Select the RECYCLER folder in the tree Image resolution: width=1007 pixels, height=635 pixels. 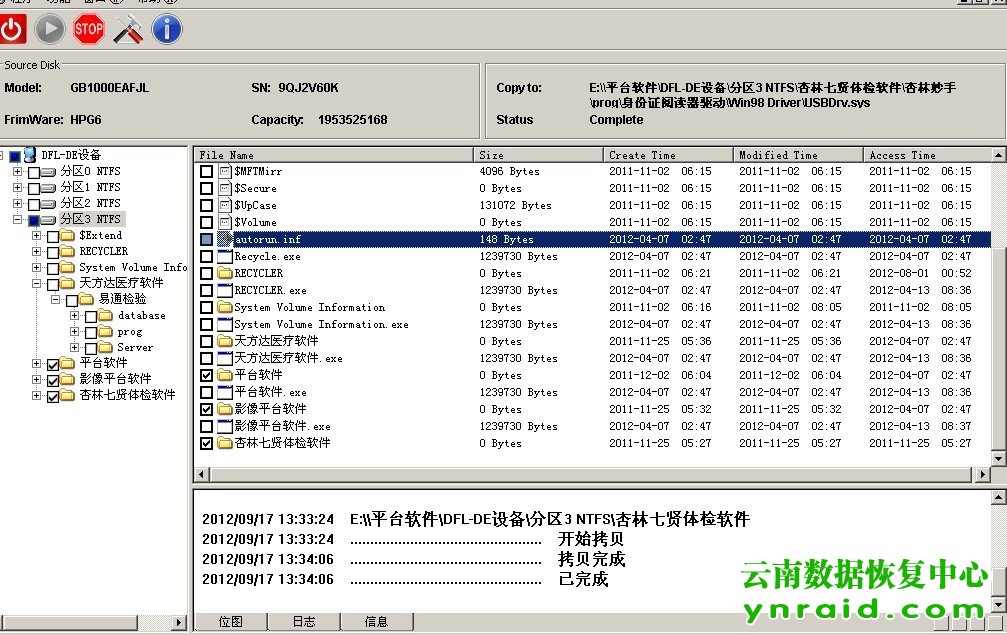coord(103,251)
